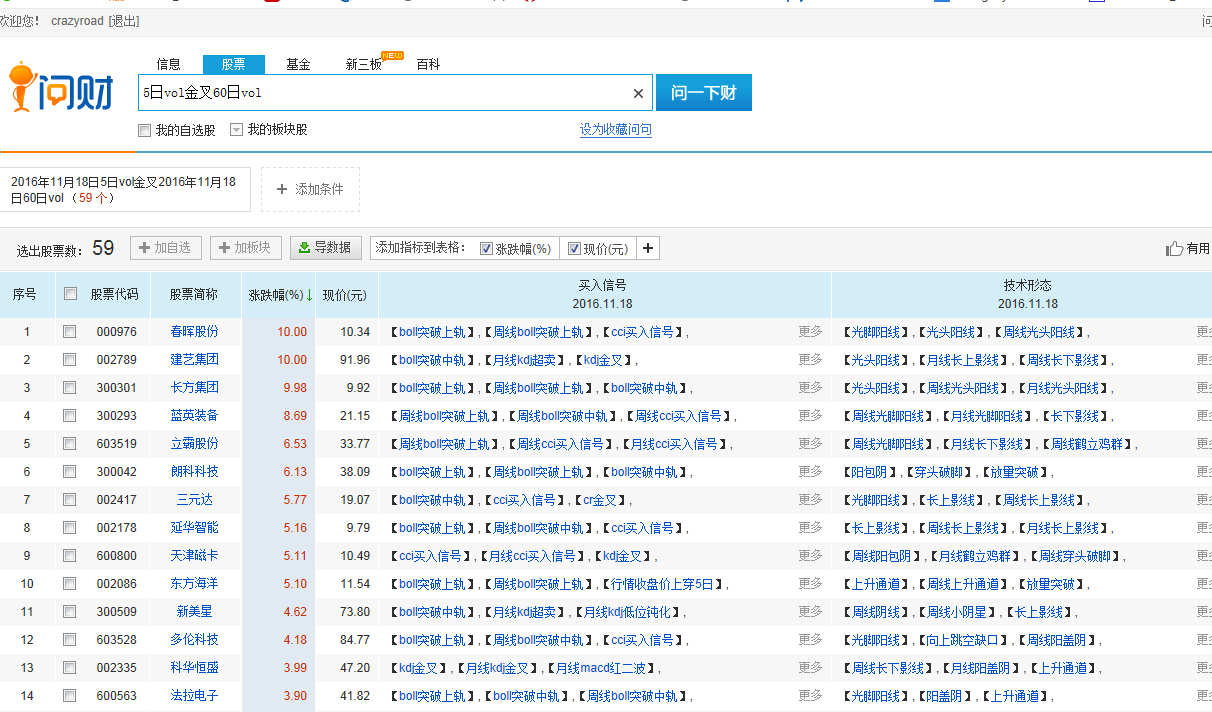Toggle the 现价(元) indicator checkbox
Viewport: 1212px width, 712px height.
coord(574,249)
